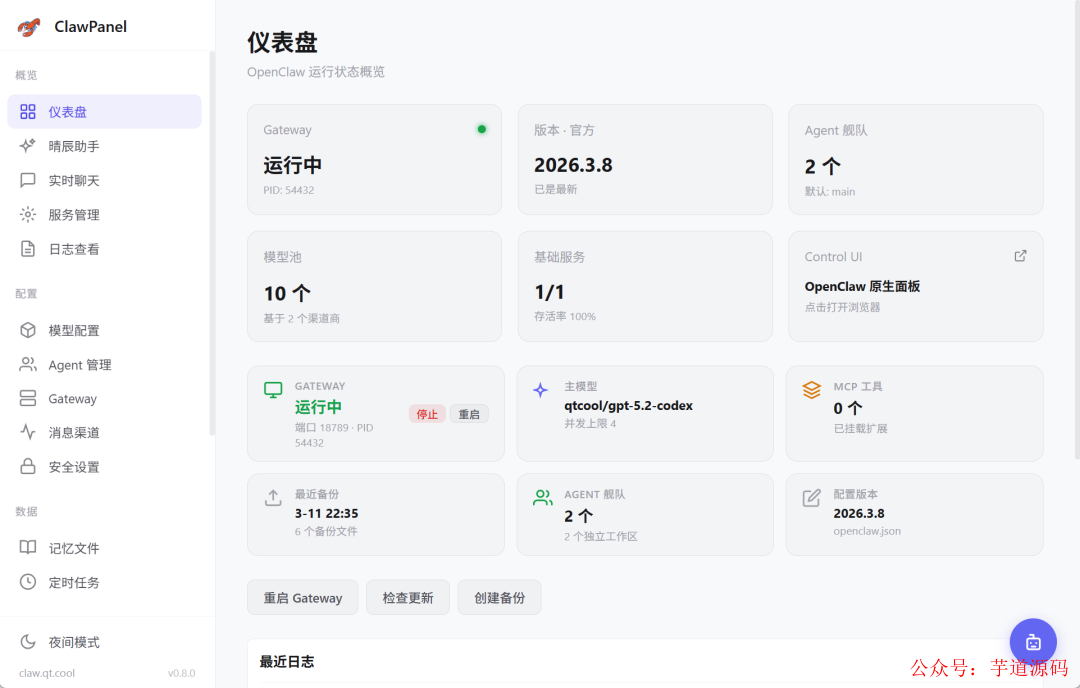Select Gateway in the 配置 section

tap(105, 398)
